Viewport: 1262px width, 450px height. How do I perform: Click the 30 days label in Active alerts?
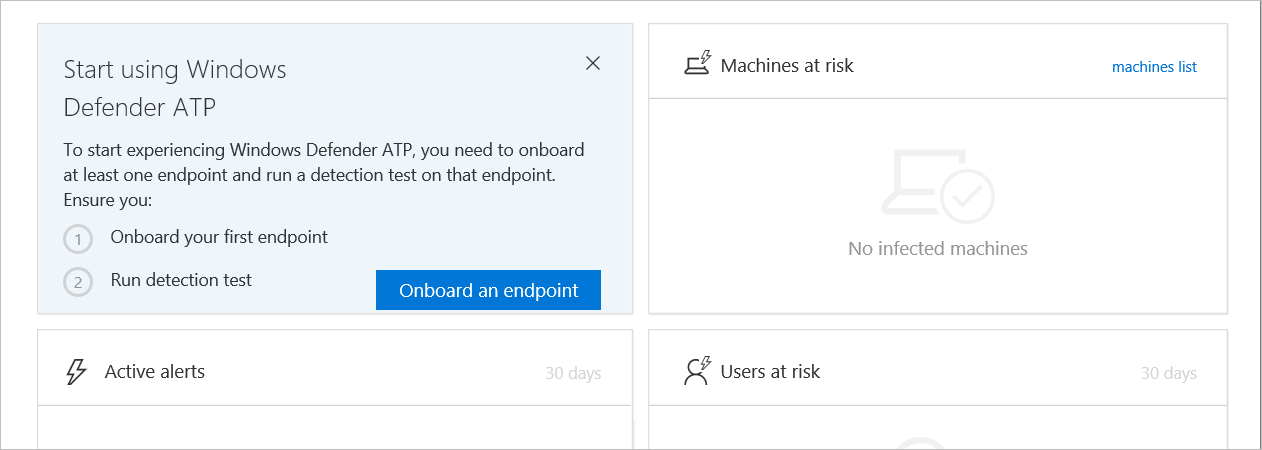click(573, 374)
